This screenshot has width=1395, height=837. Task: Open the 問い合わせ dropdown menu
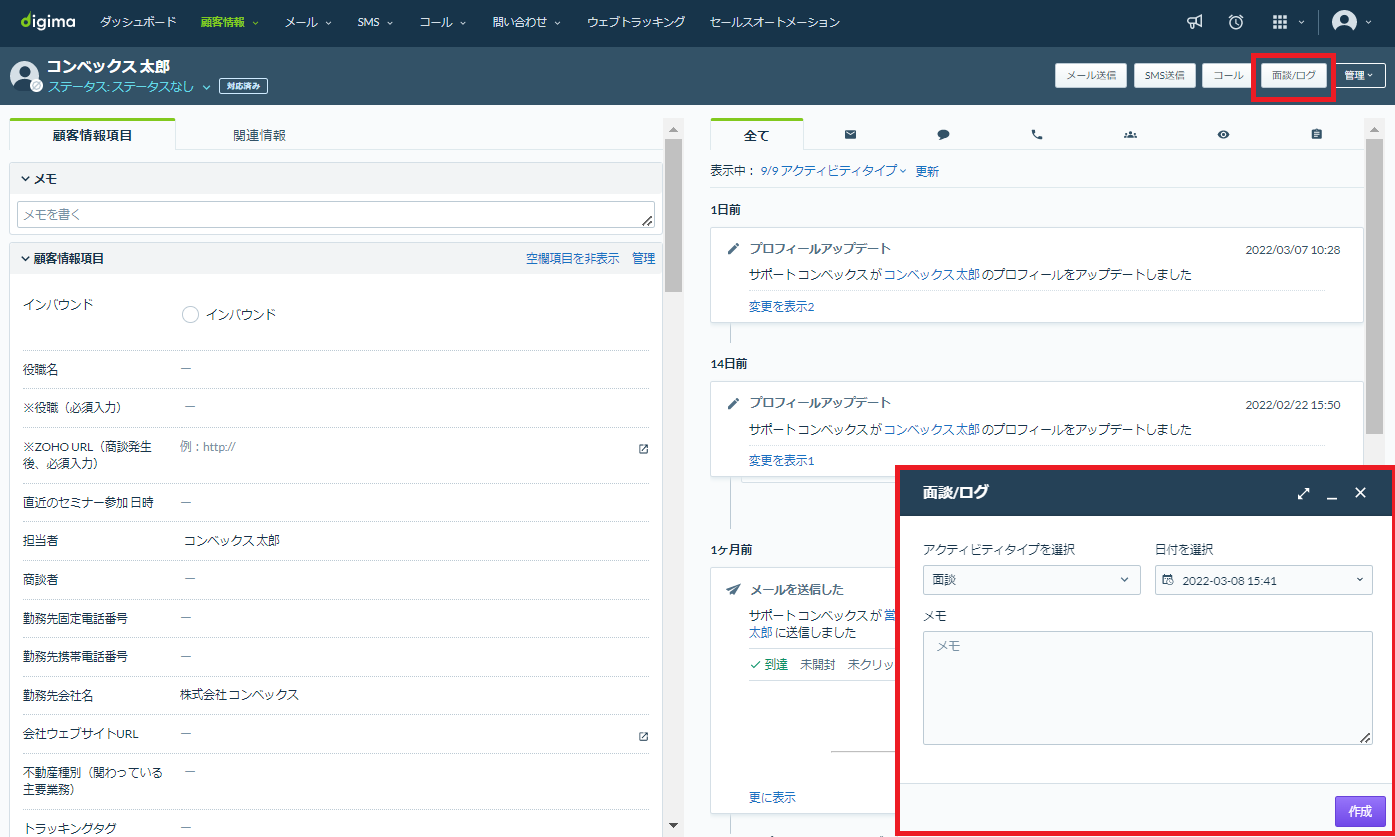527,22
